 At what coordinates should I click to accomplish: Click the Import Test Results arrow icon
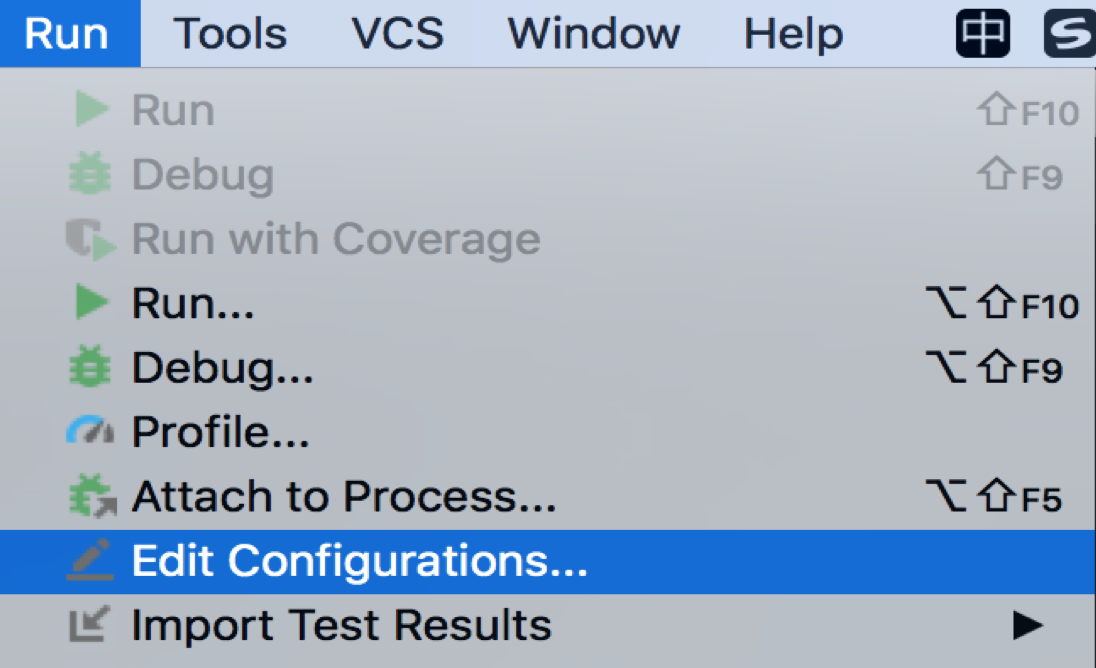[89, 624]
